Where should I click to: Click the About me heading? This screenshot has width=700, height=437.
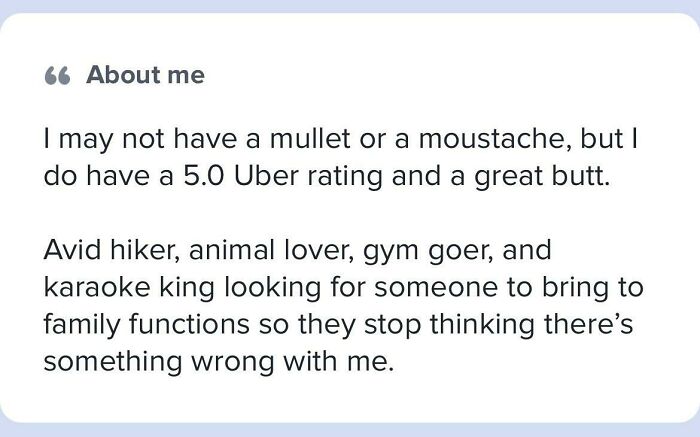145,75
